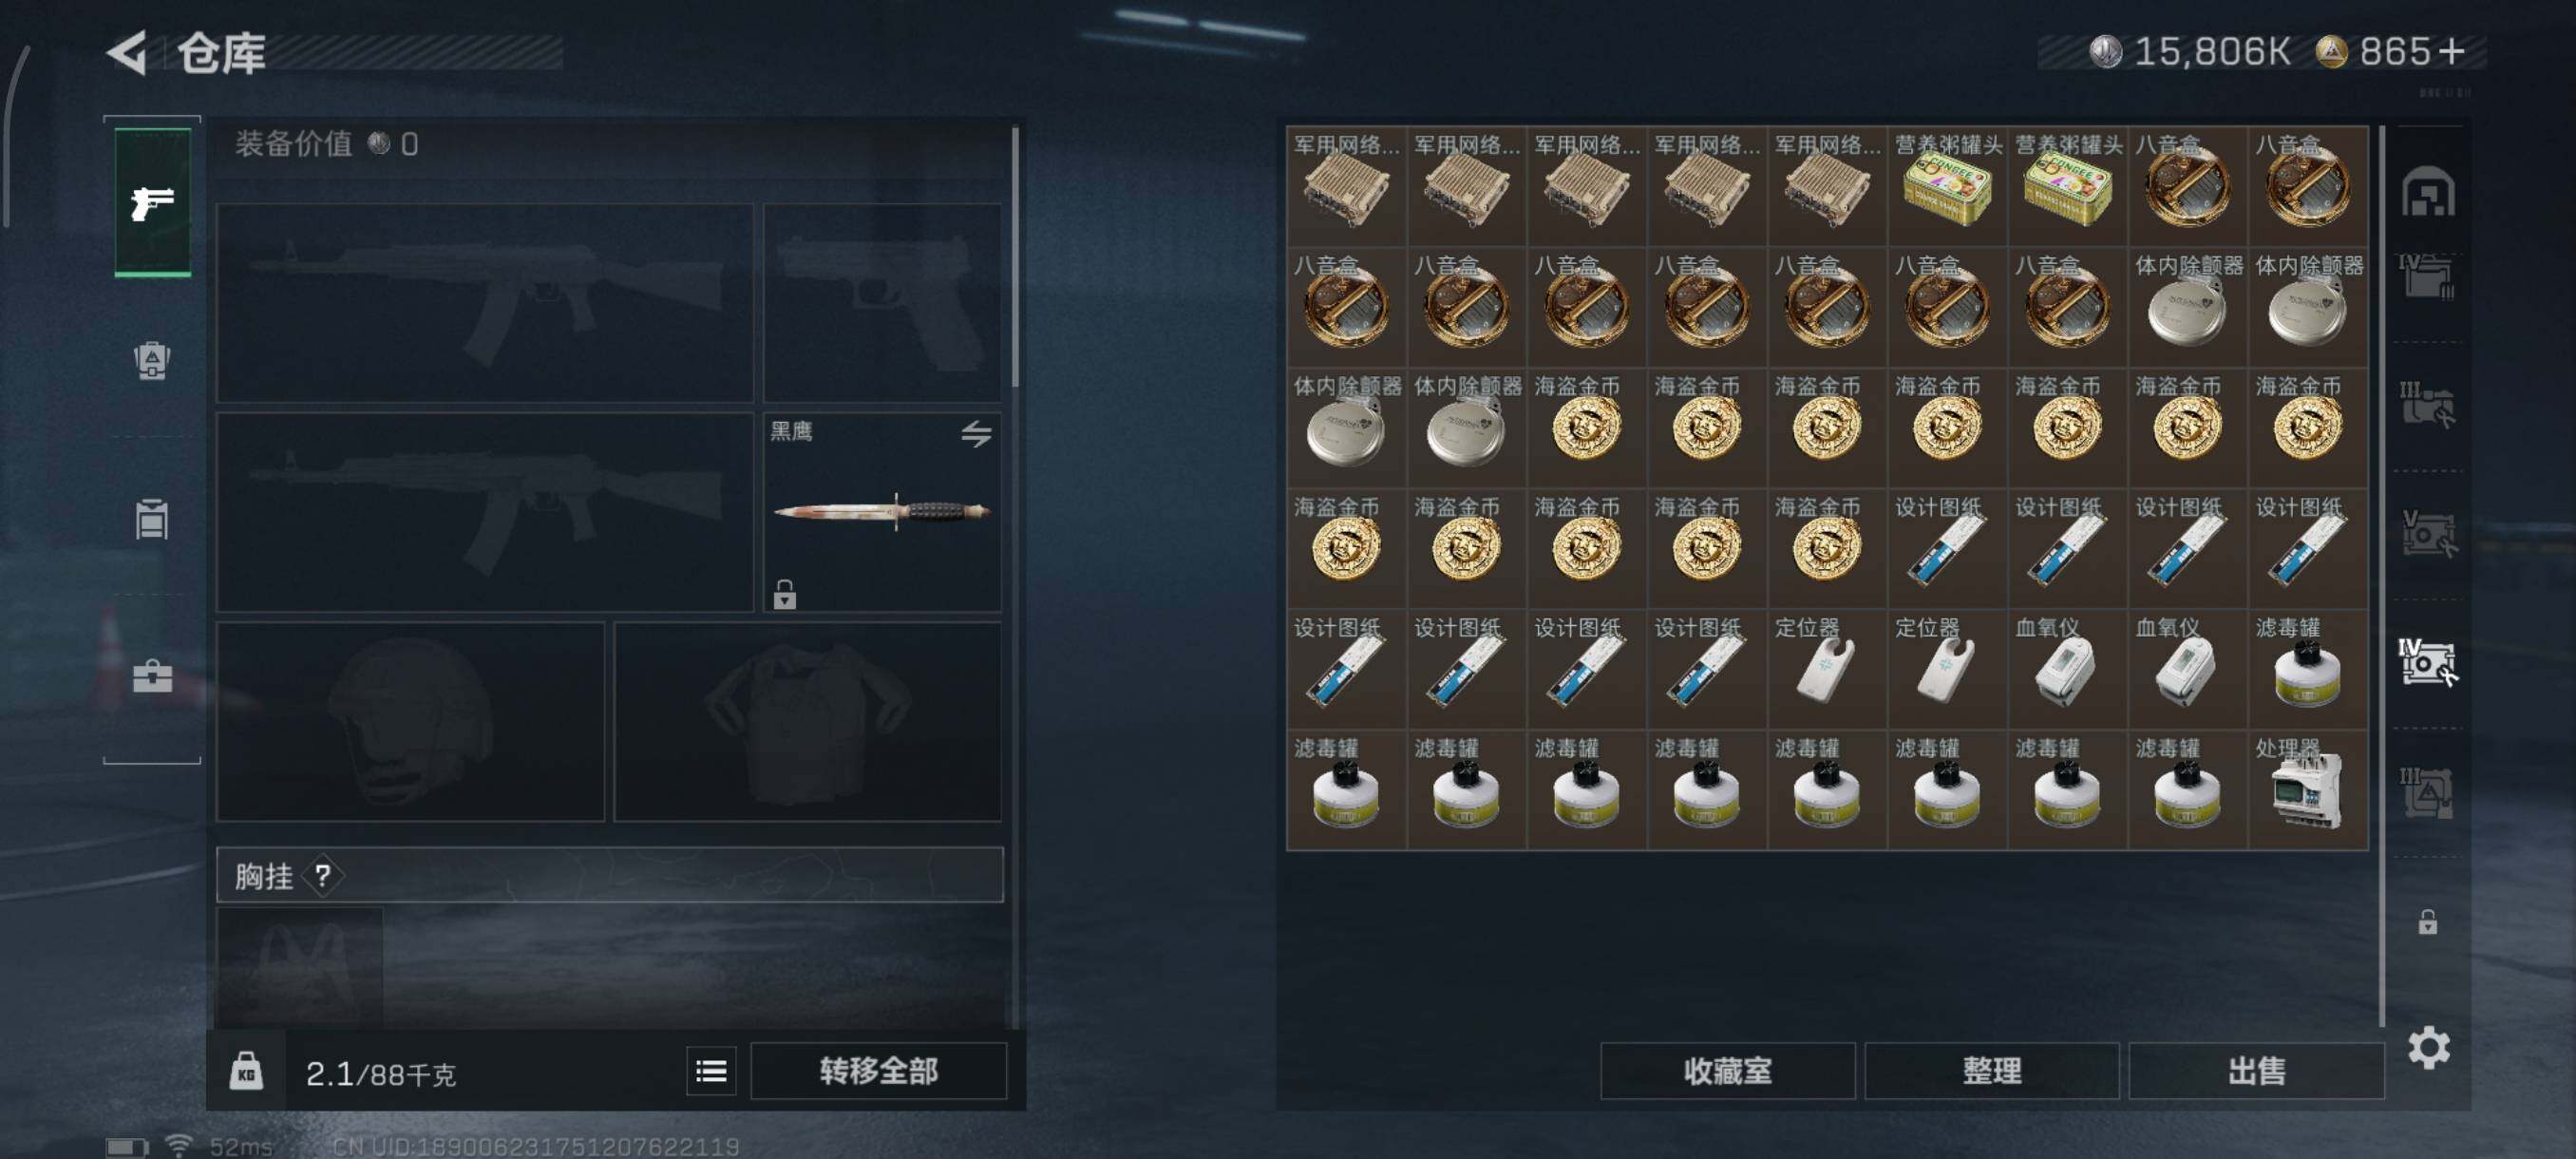The image size is (2576, 1159).
Task: Open the list view icon beside 转移全部
Action: click(711, 1071)
